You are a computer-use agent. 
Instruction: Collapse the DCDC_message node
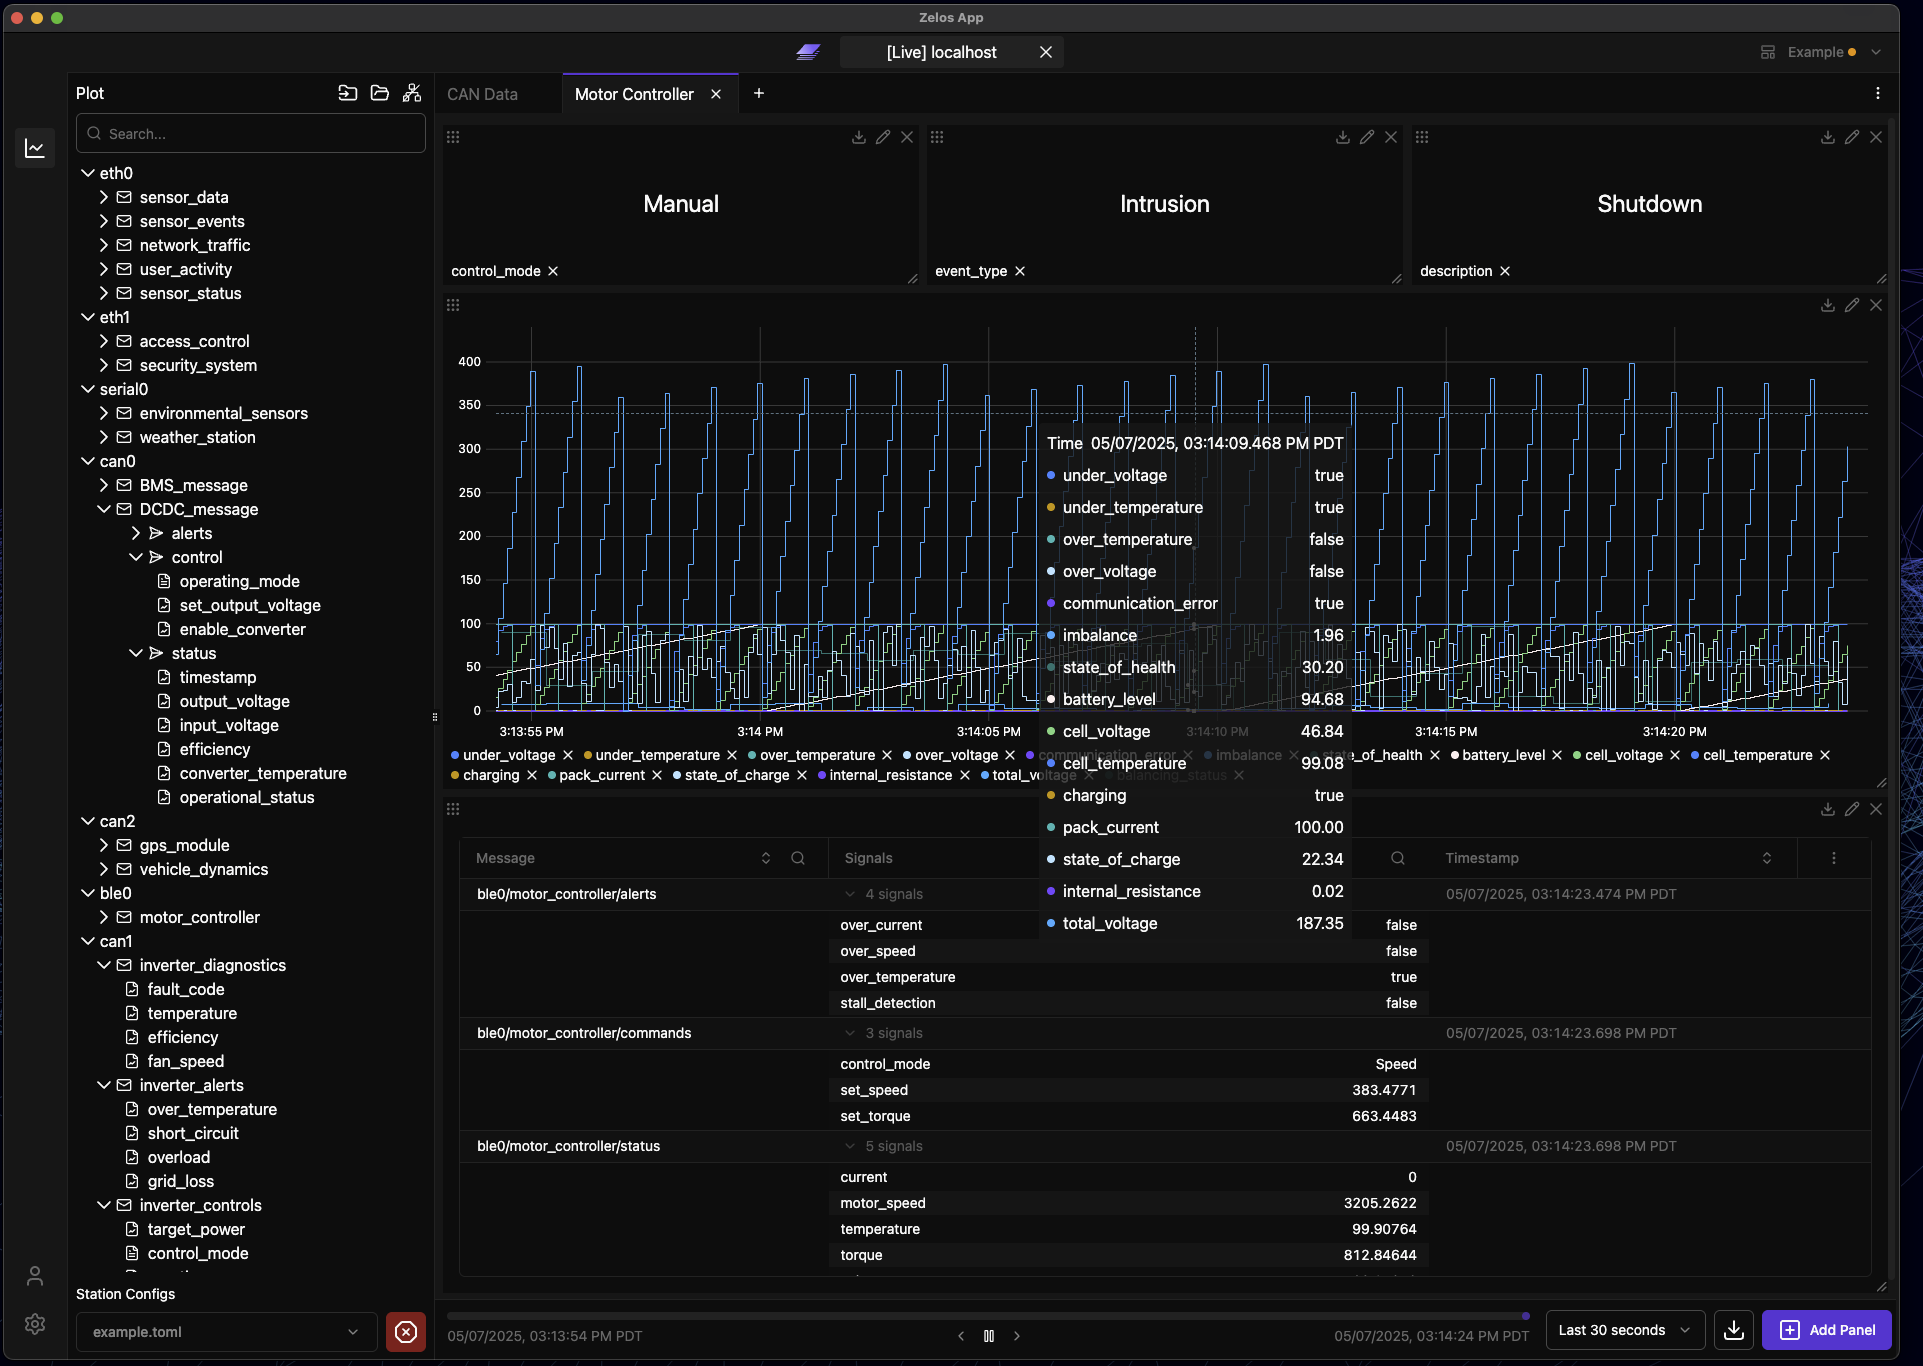(x=104, y=509)
